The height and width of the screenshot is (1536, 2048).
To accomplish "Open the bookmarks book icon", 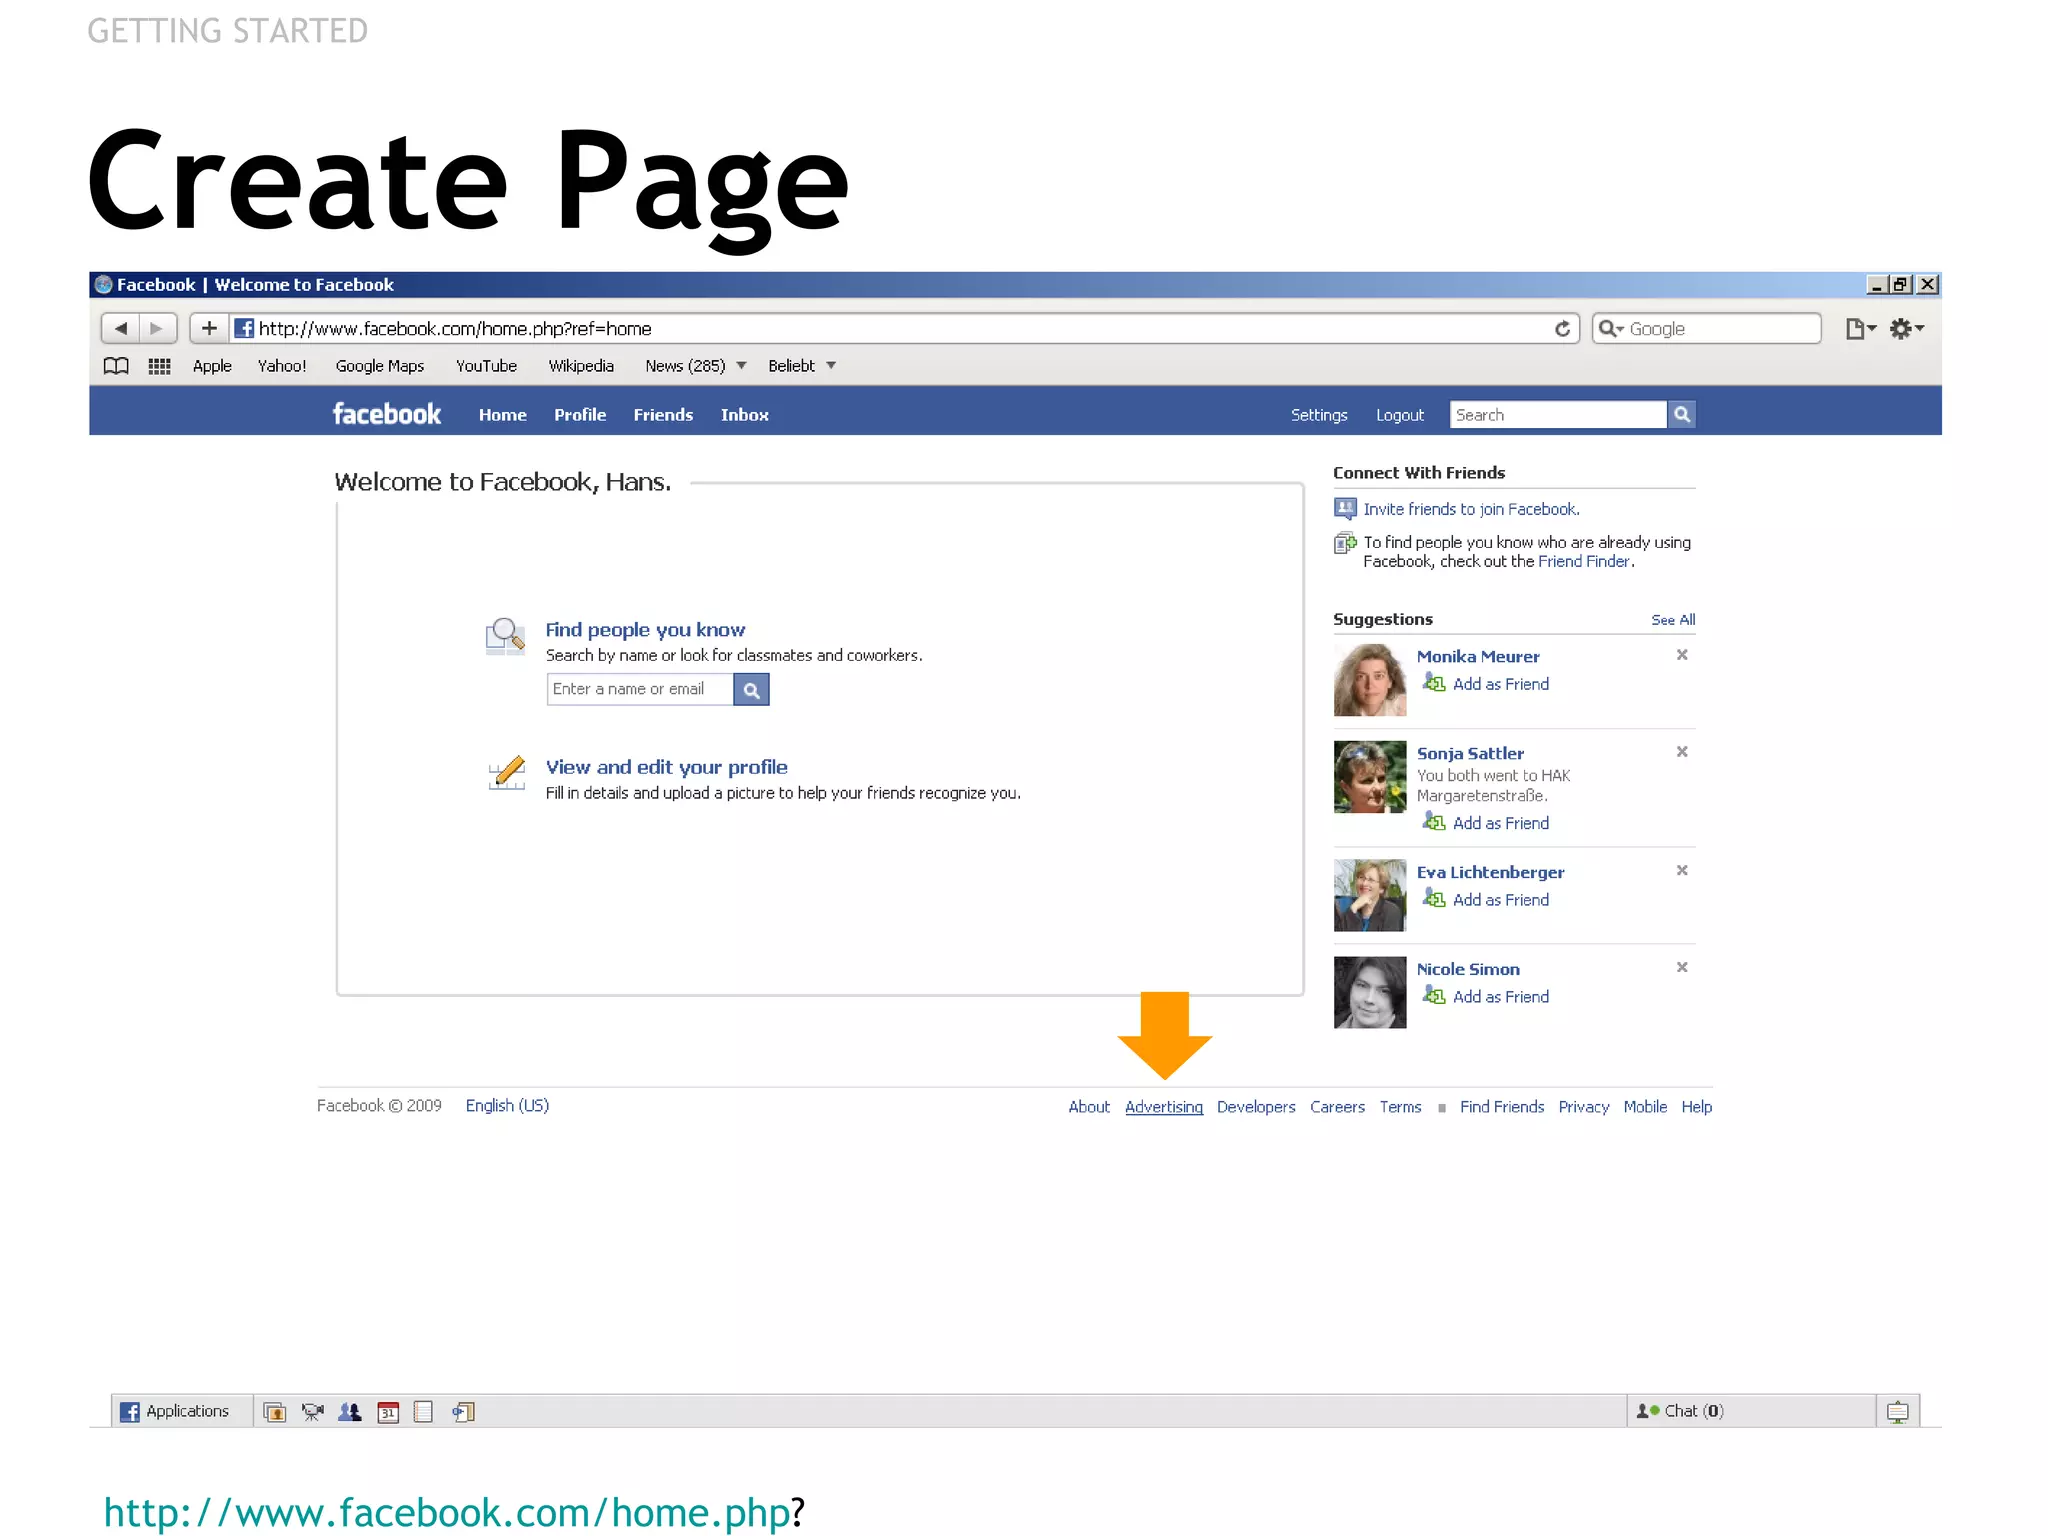I will (116, 366).
